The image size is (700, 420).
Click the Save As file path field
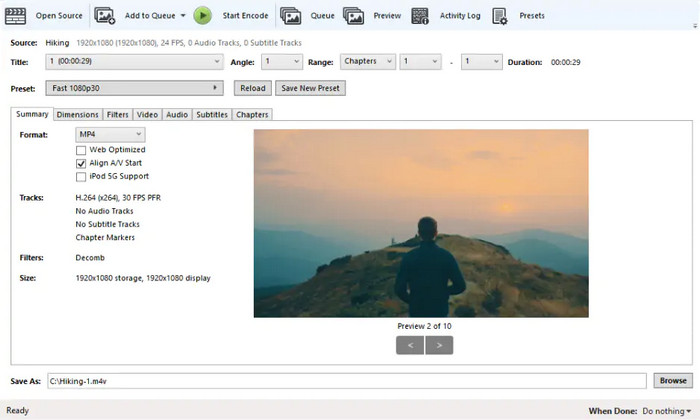point(346,381)
